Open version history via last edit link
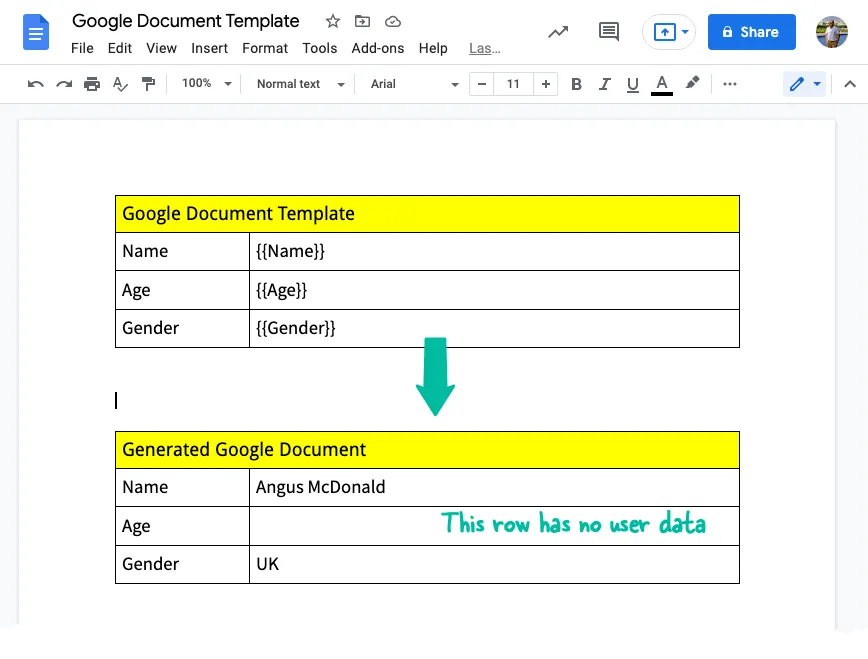This screenshot has width=868, height=659. pyautogui.click(x=484, y=48)
